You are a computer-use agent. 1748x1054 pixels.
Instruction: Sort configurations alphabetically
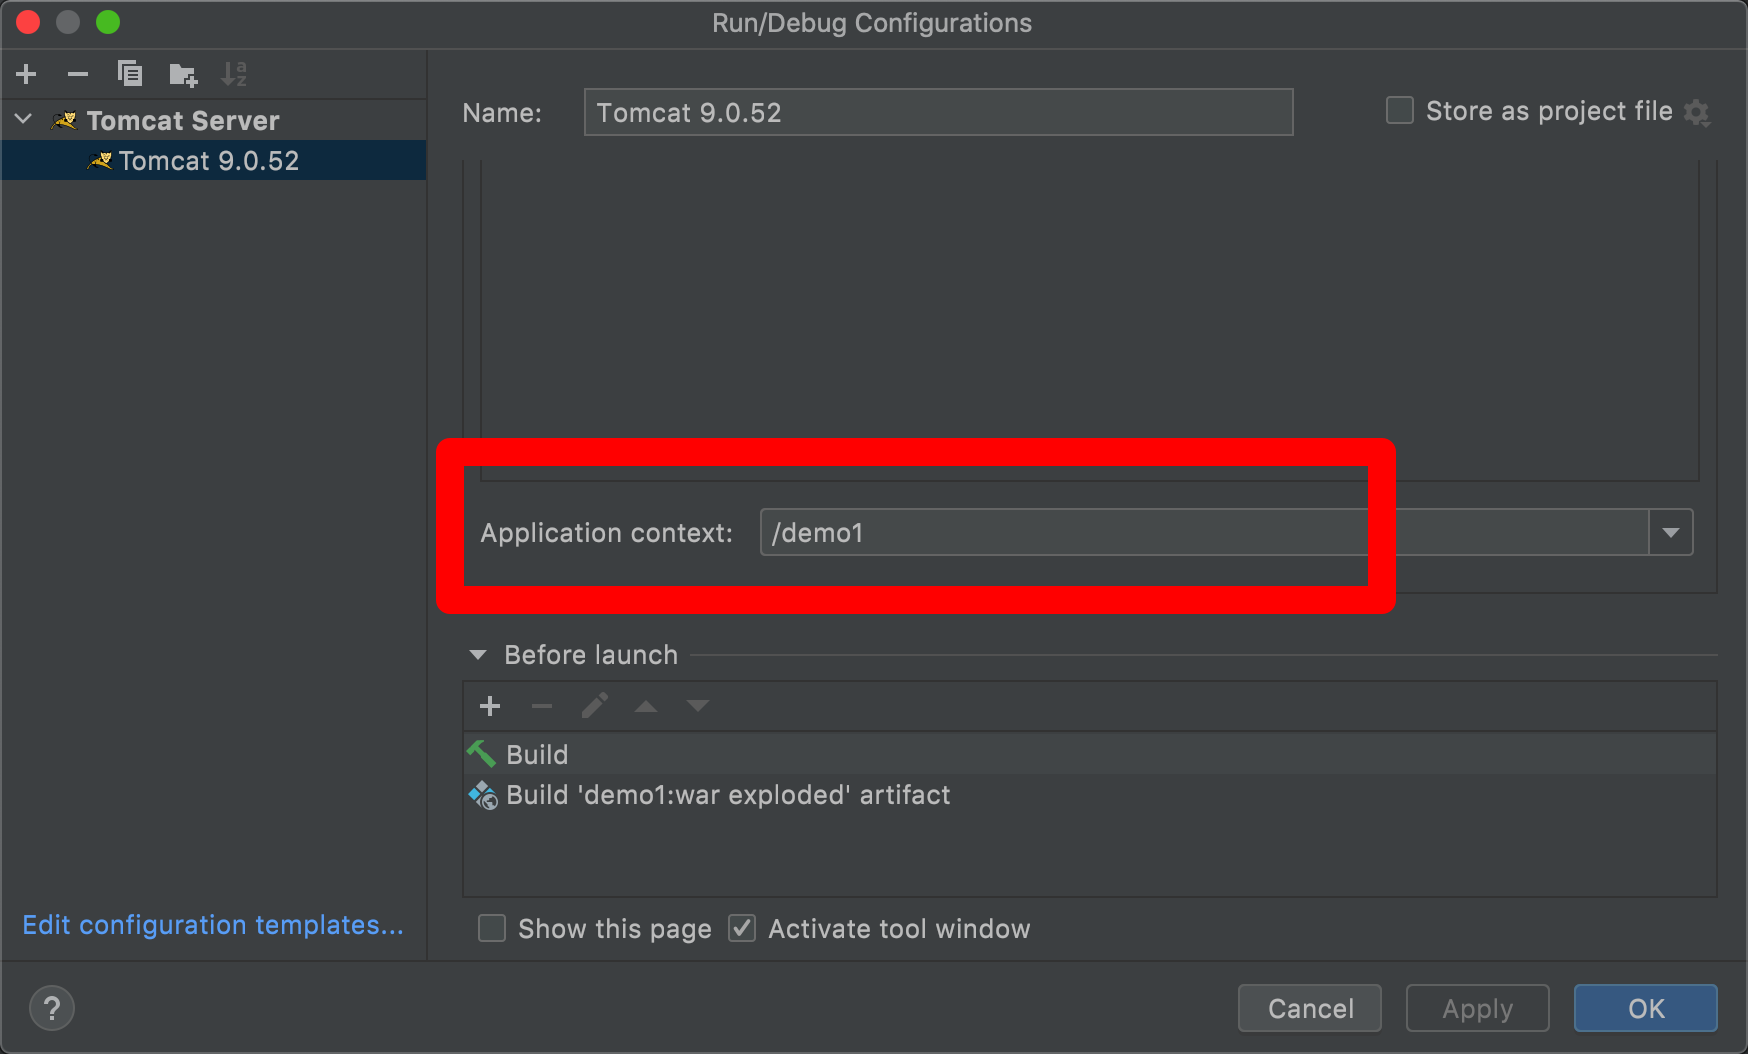(x=234, y=74)
